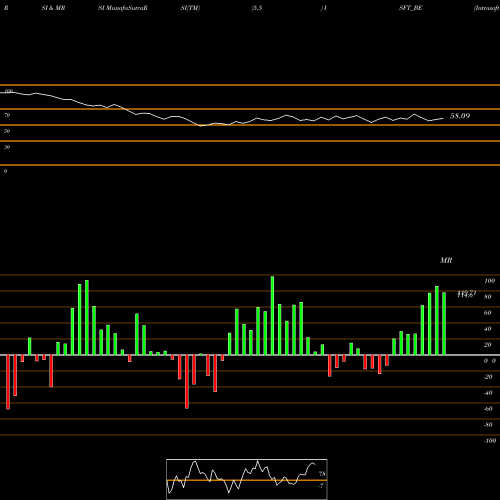This screenshot has height=500, width=500.
Task: Click the "100" MR axis label
Action: coord(489,281)
